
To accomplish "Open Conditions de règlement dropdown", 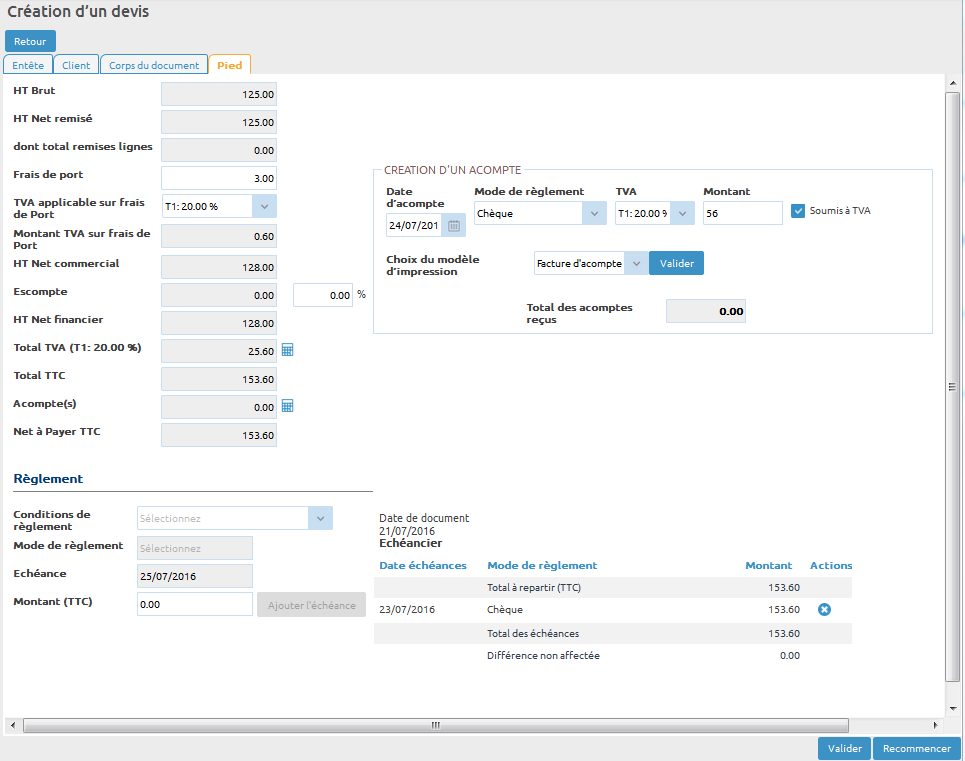I will click(x=320, y=518).
